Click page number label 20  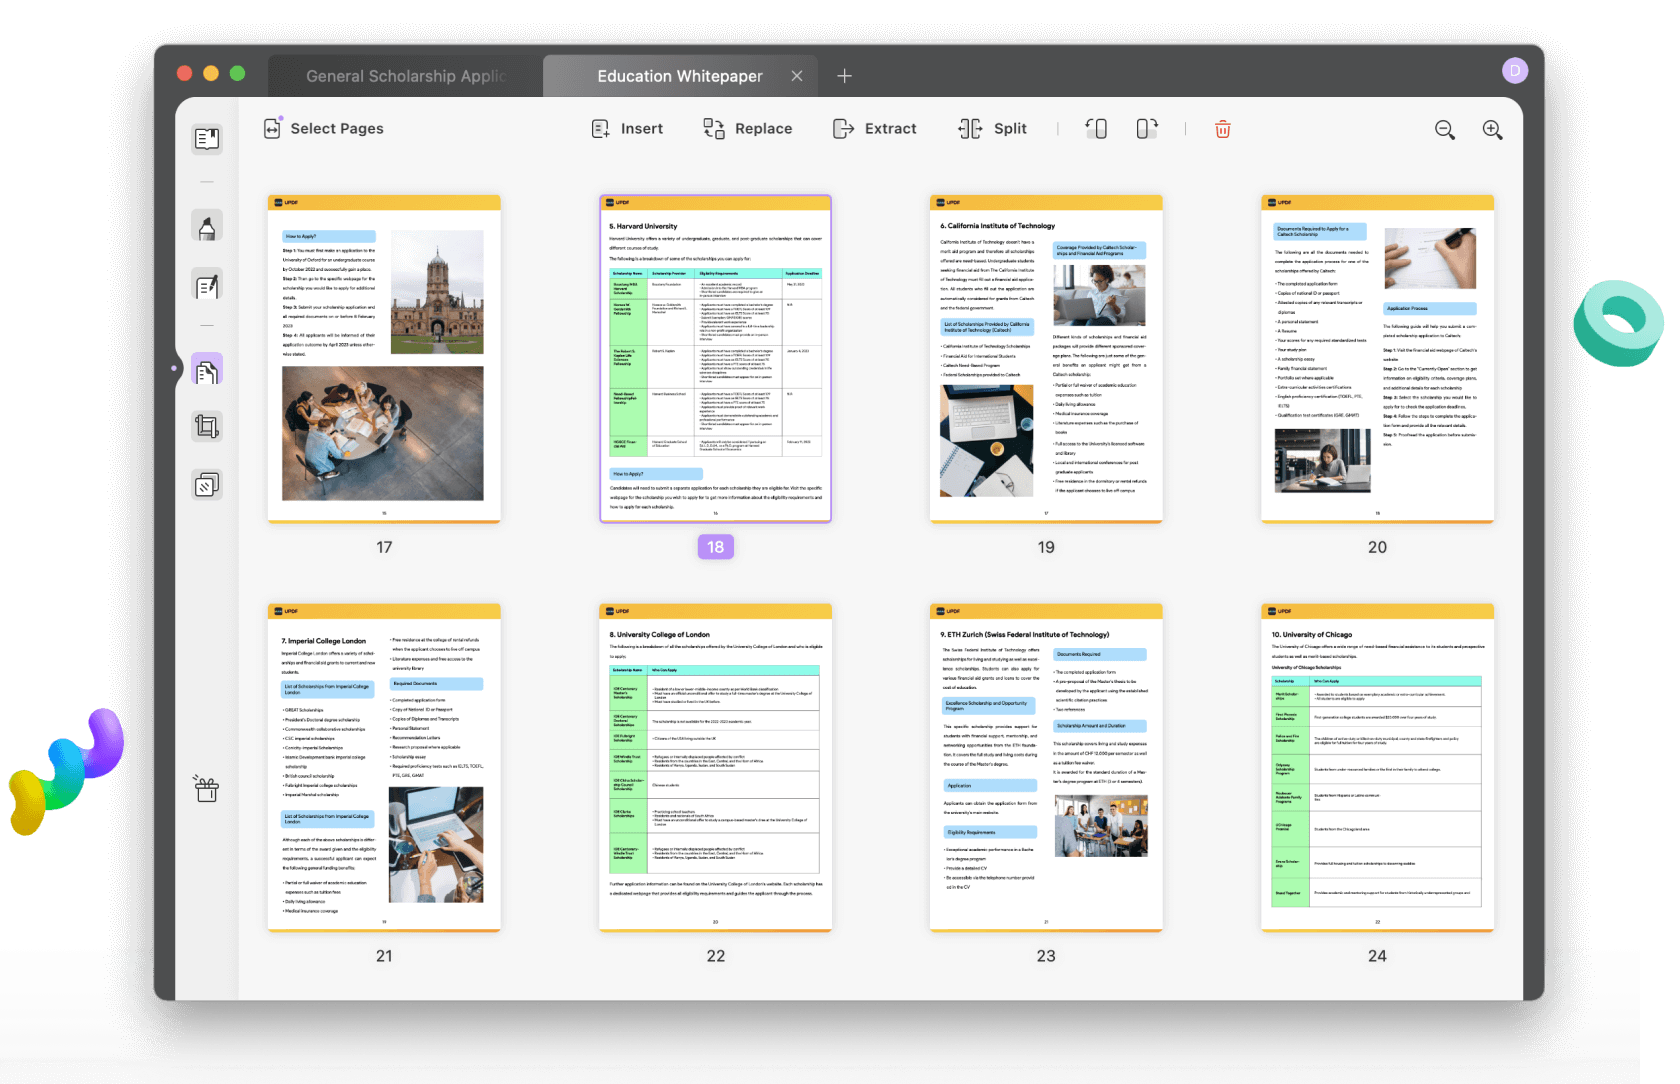tap(1377, 547)
